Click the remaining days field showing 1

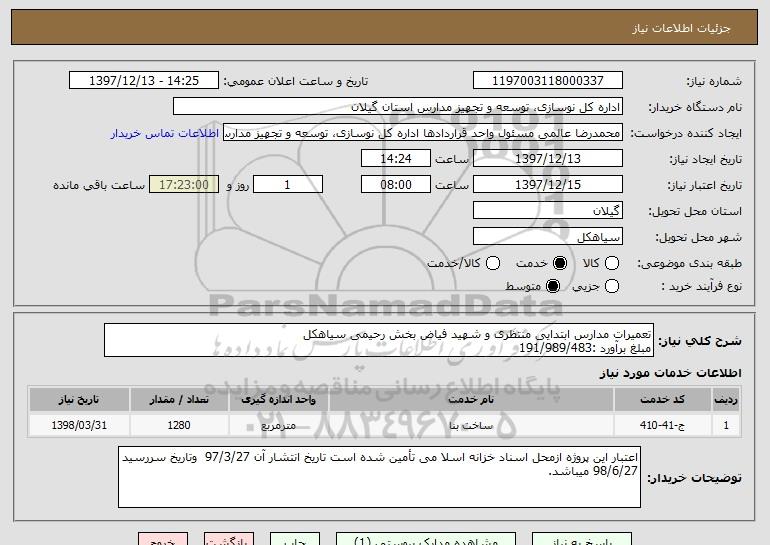pos(288,185)
